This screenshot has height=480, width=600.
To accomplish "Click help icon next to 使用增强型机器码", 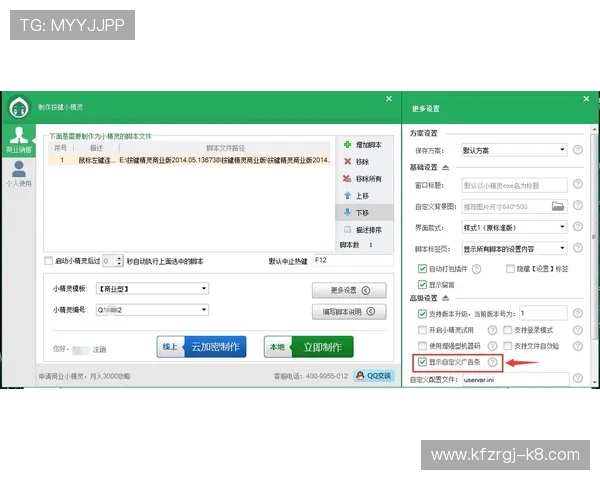I will pyautogui.click(x=492, y=346).
